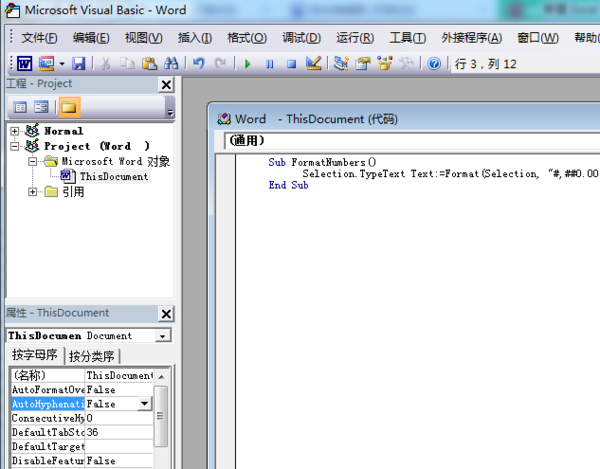Collapse the Project (Word) node
Viewport: 600px width, 469px height.
pos(15,146)
